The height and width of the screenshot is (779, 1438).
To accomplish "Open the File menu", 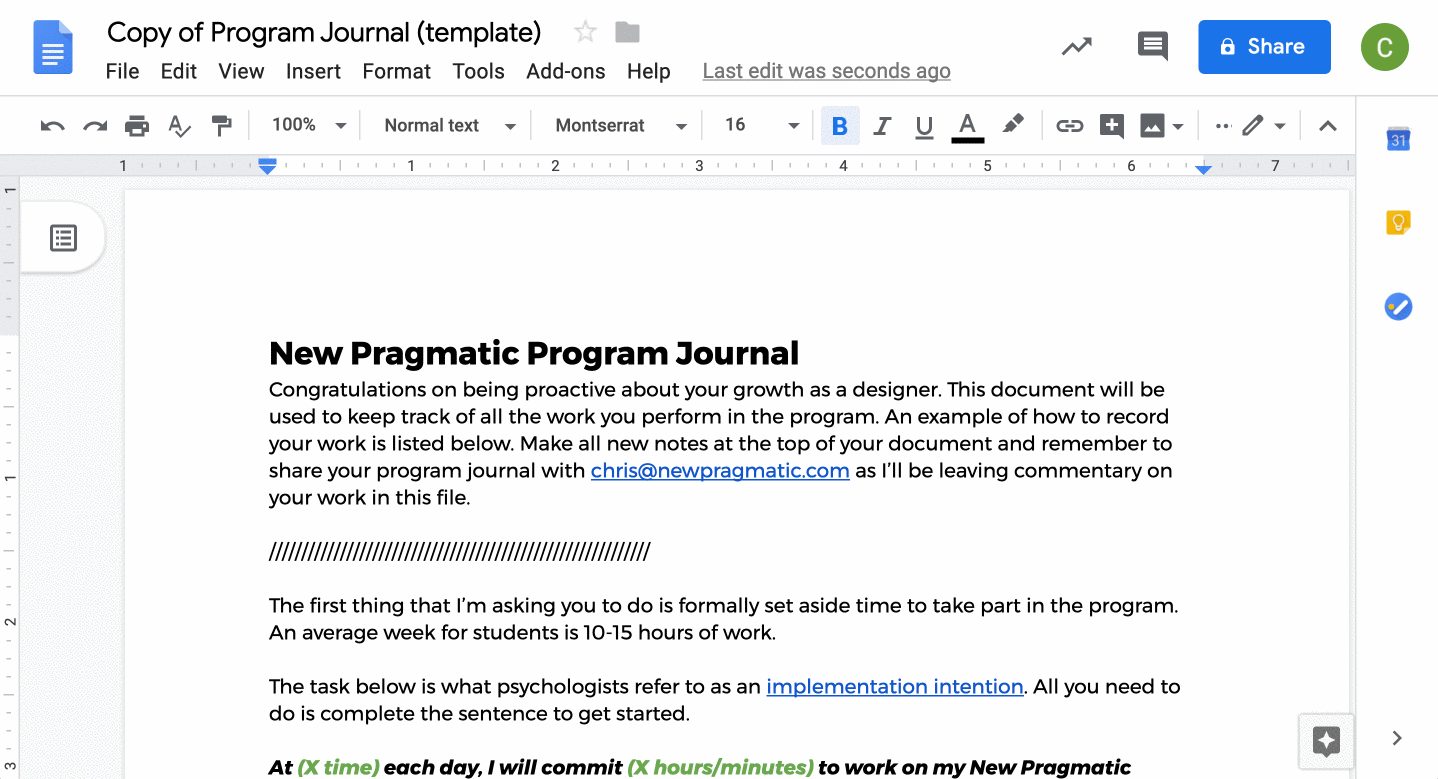I will (x=123, y=71).
